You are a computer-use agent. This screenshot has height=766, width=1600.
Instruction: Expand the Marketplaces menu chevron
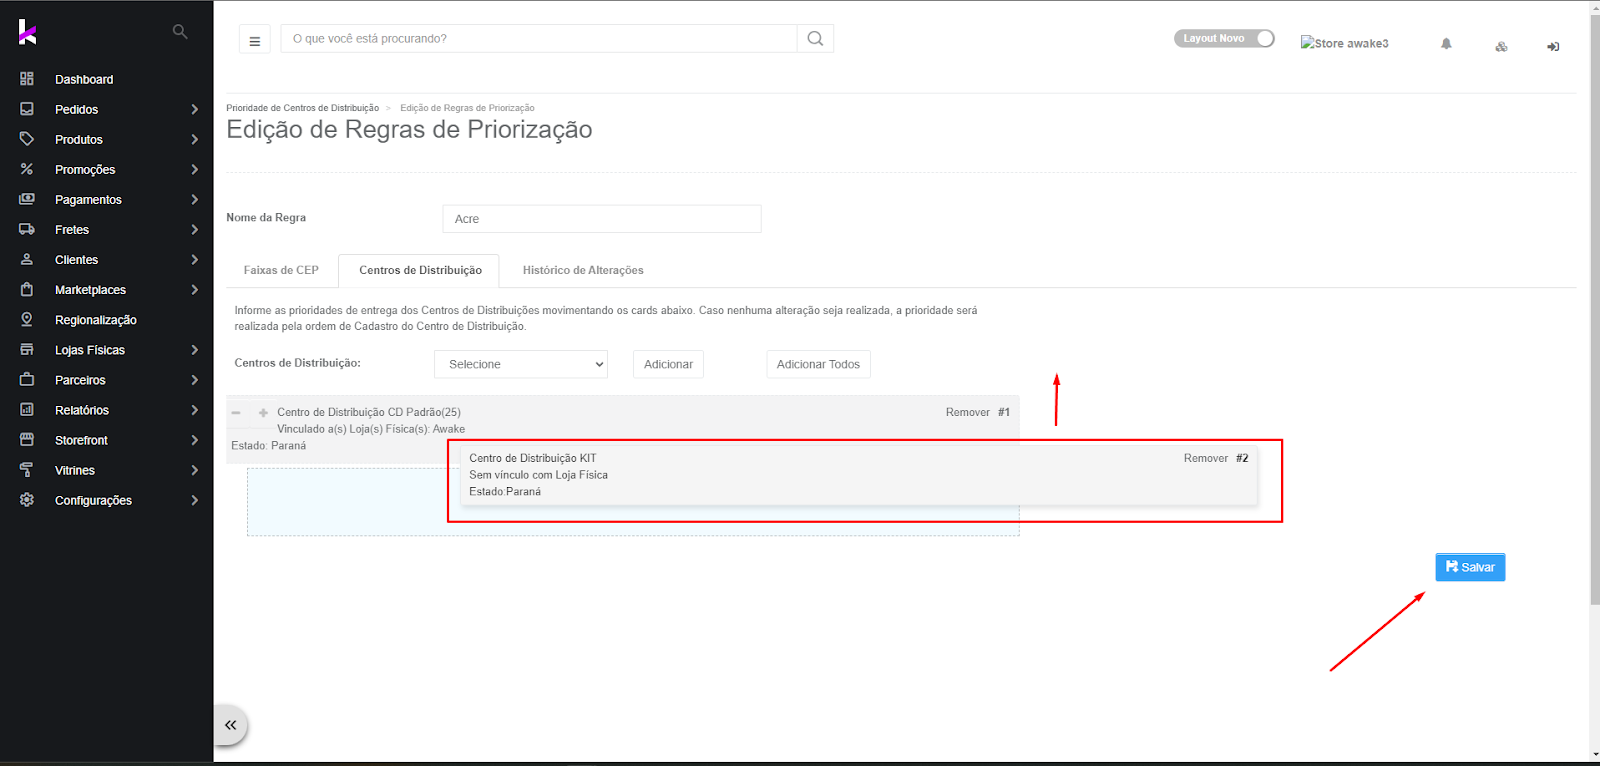pos(195,289)
